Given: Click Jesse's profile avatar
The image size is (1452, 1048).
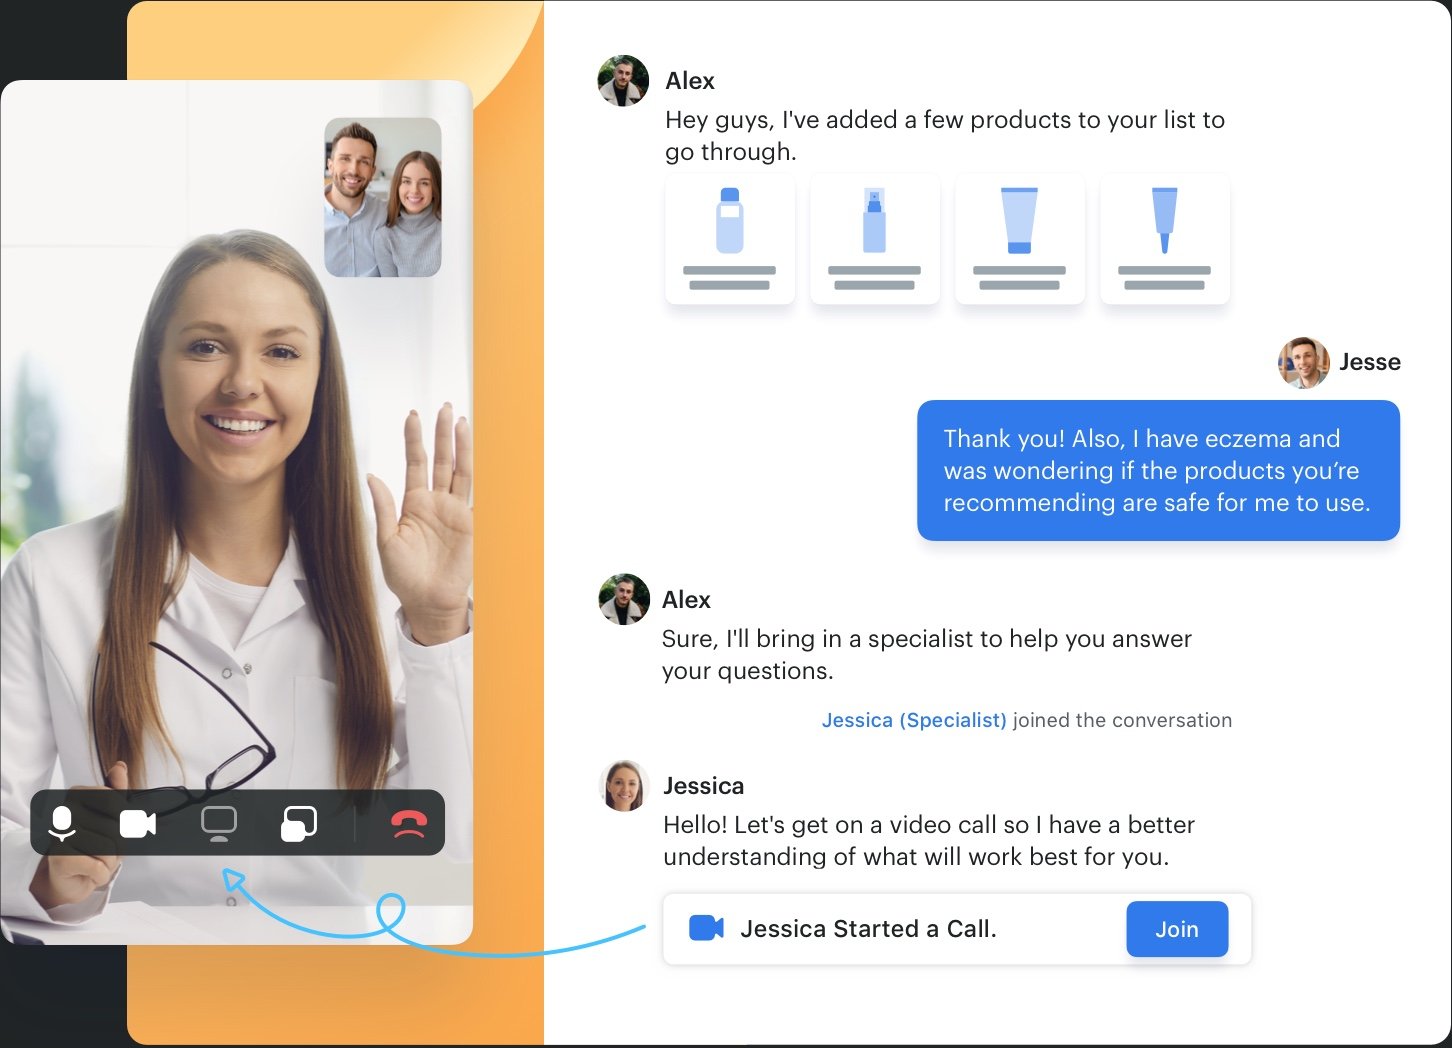Looking at the screenshot, I should pos(1303,362).
